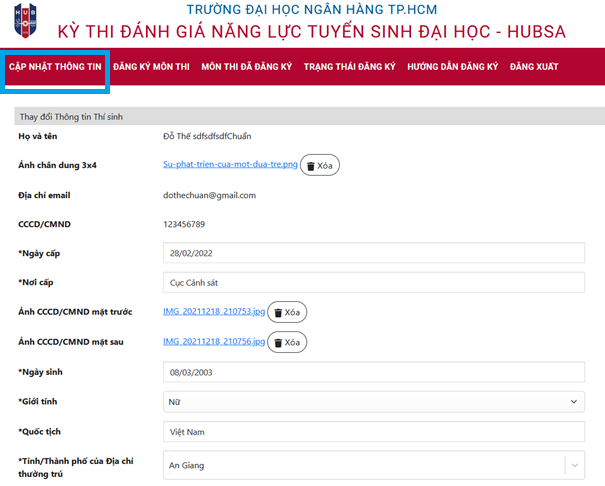Click chevron arrow of province selector

click(x=574, y=465)
